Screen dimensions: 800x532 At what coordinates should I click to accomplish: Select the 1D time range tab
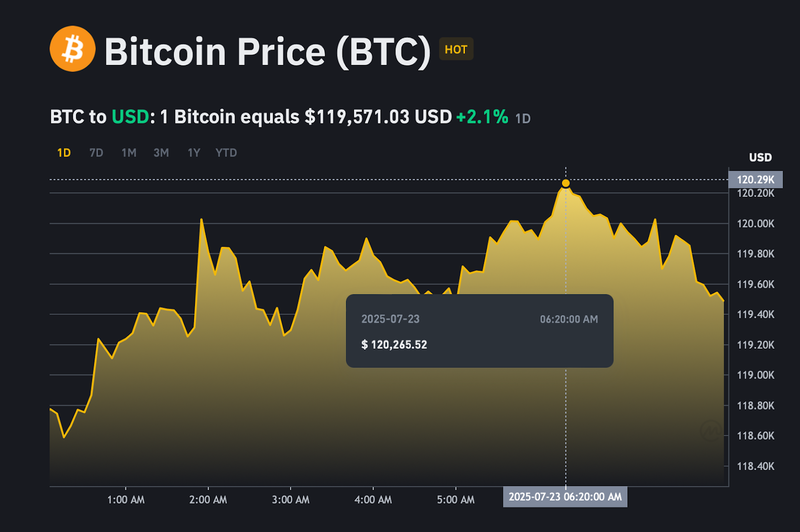tap(64, 153)
